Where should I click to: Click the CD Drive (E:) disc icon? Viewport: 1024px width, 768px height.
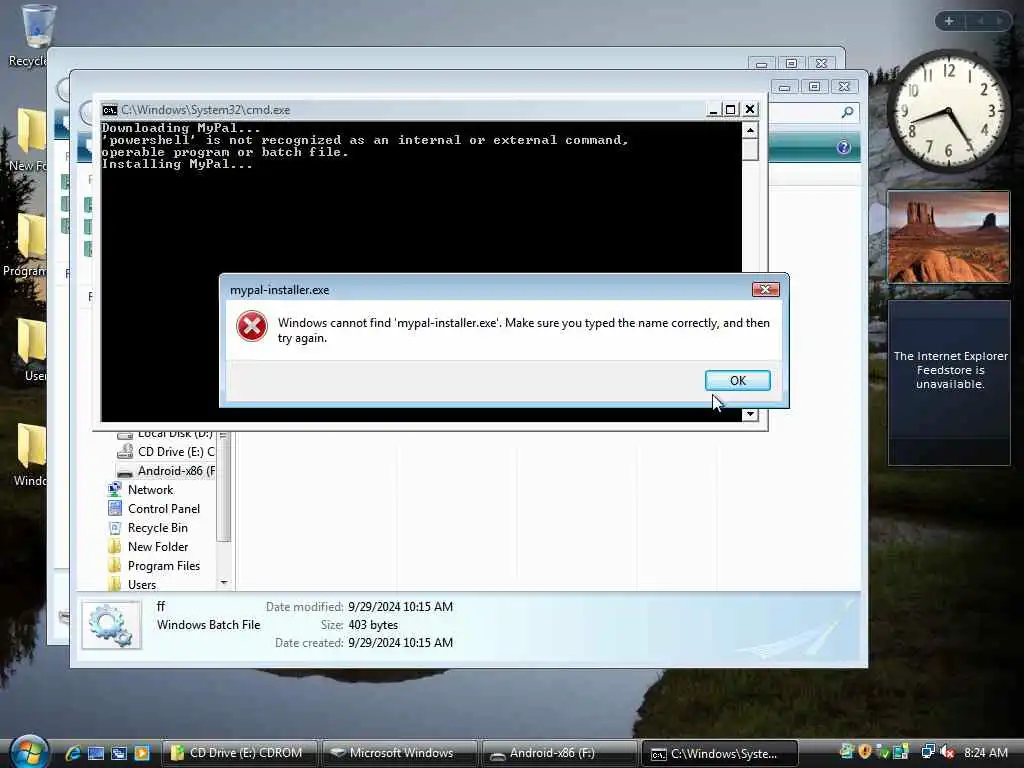click(x=125, y=451)
